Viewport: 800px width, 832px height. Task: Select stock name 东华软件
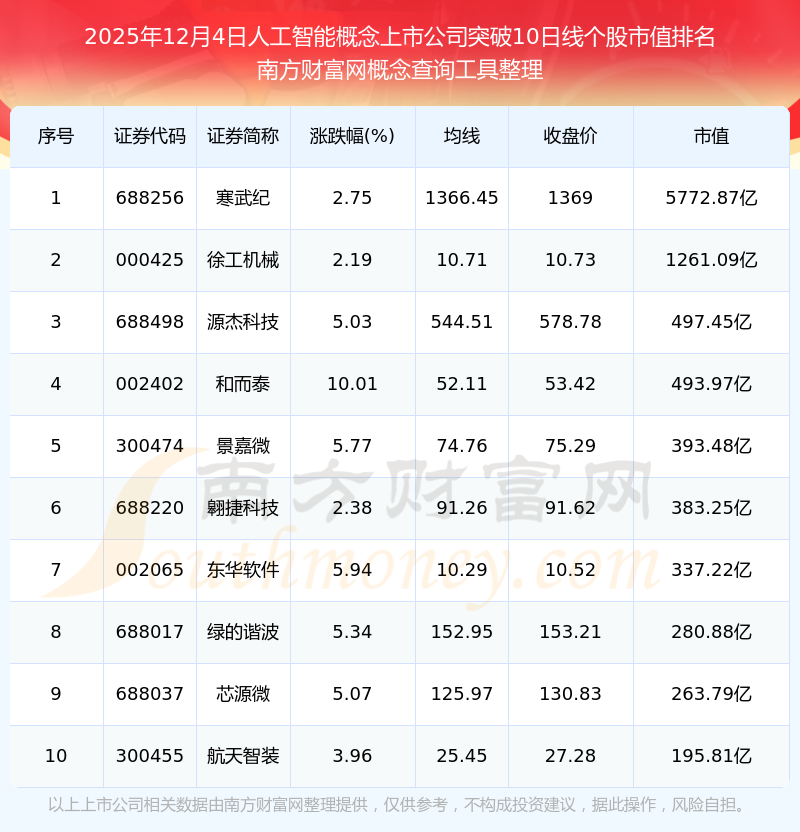tap(243, 570)
